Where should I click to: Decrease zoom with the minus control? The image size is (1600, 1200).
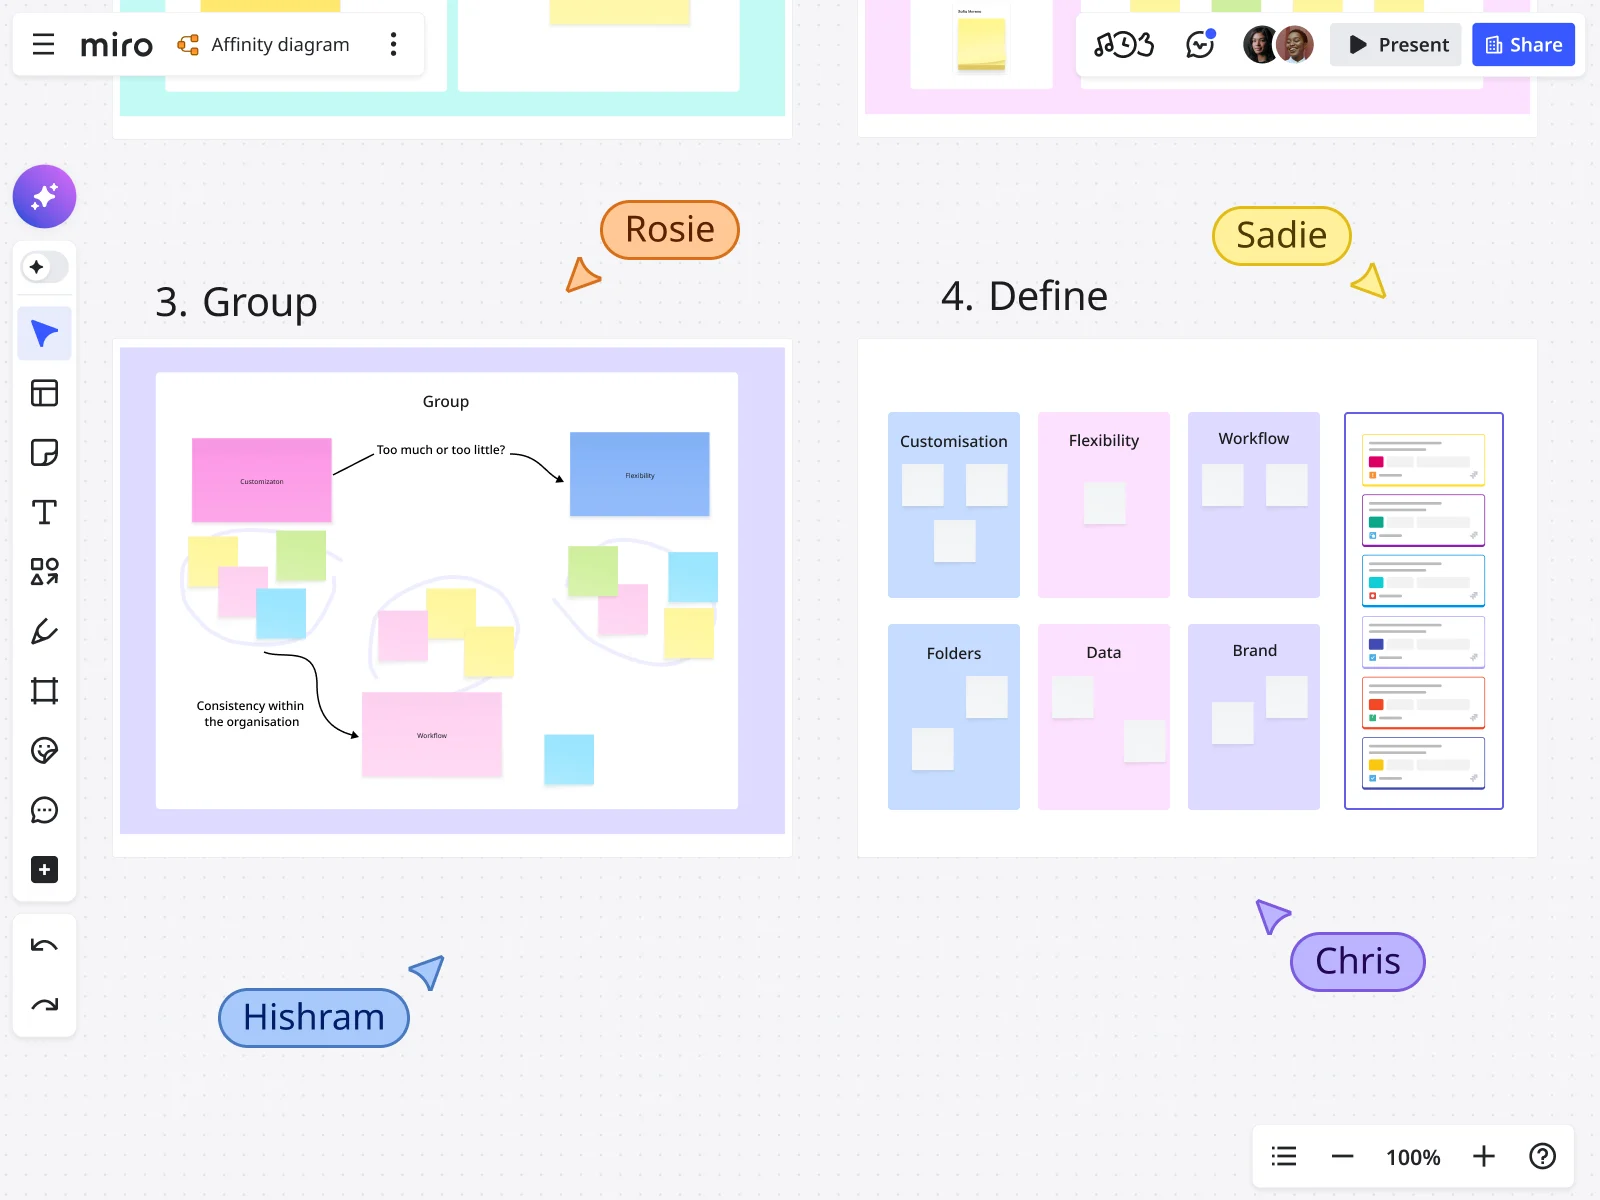point(1343,1156)
